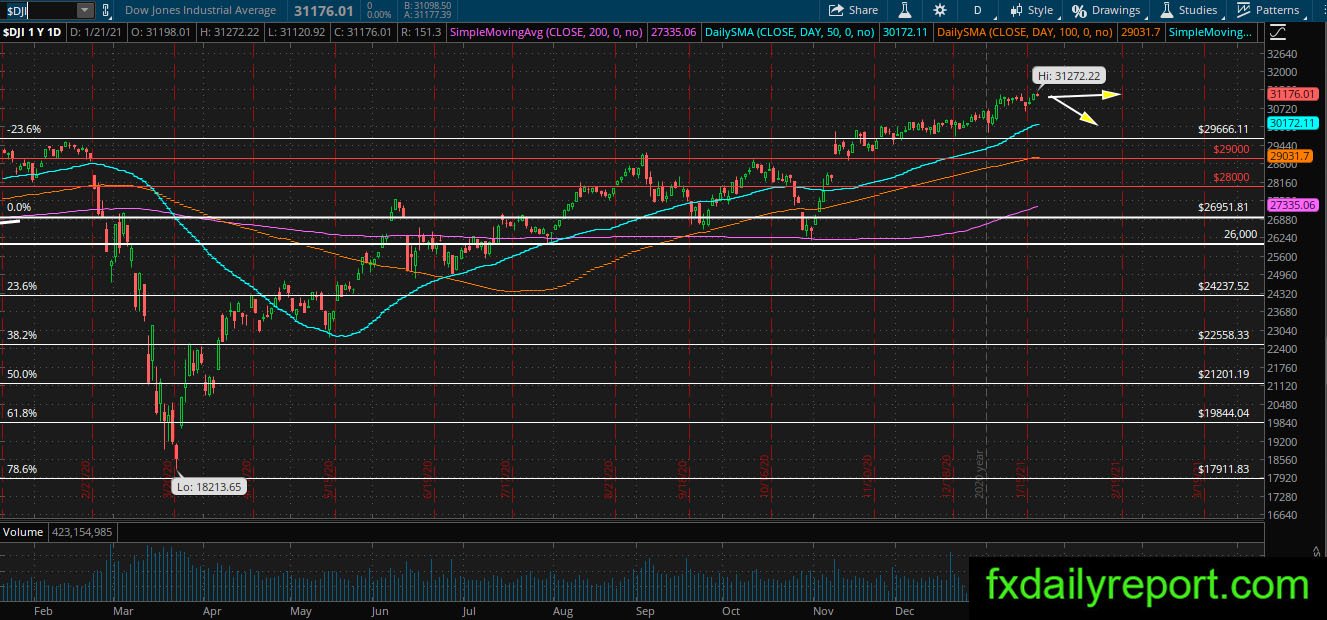Screen dimensions: 1327x620
Task: Click the 26,000 price level label
Action: tap(1240, 234)
